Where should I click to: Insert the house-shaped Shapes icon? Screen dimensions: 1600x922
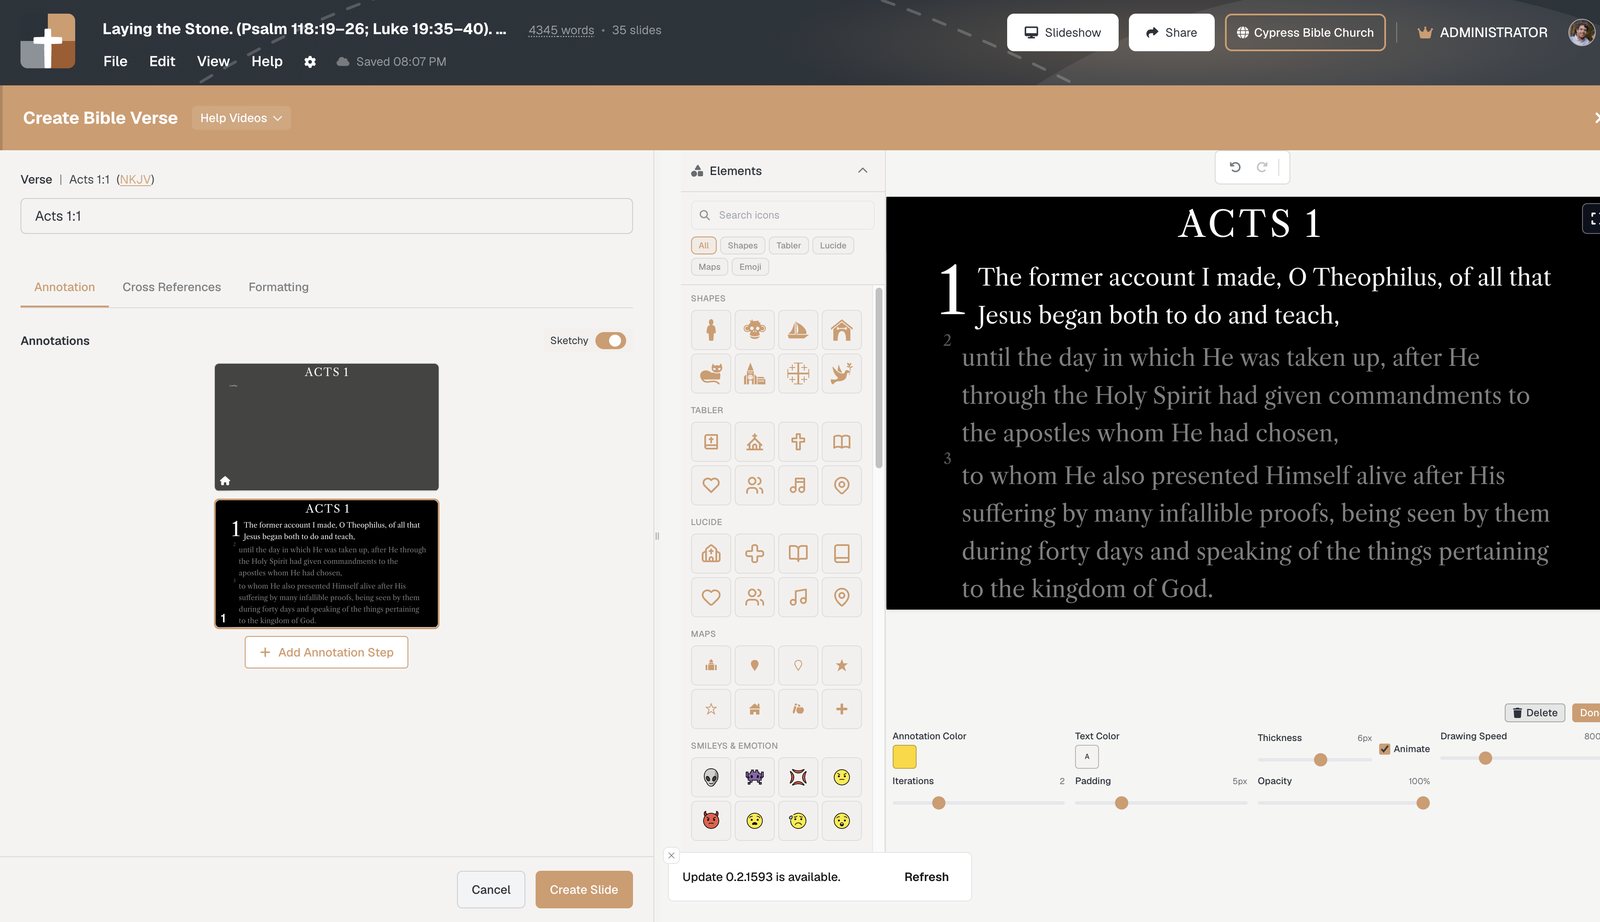842,330
